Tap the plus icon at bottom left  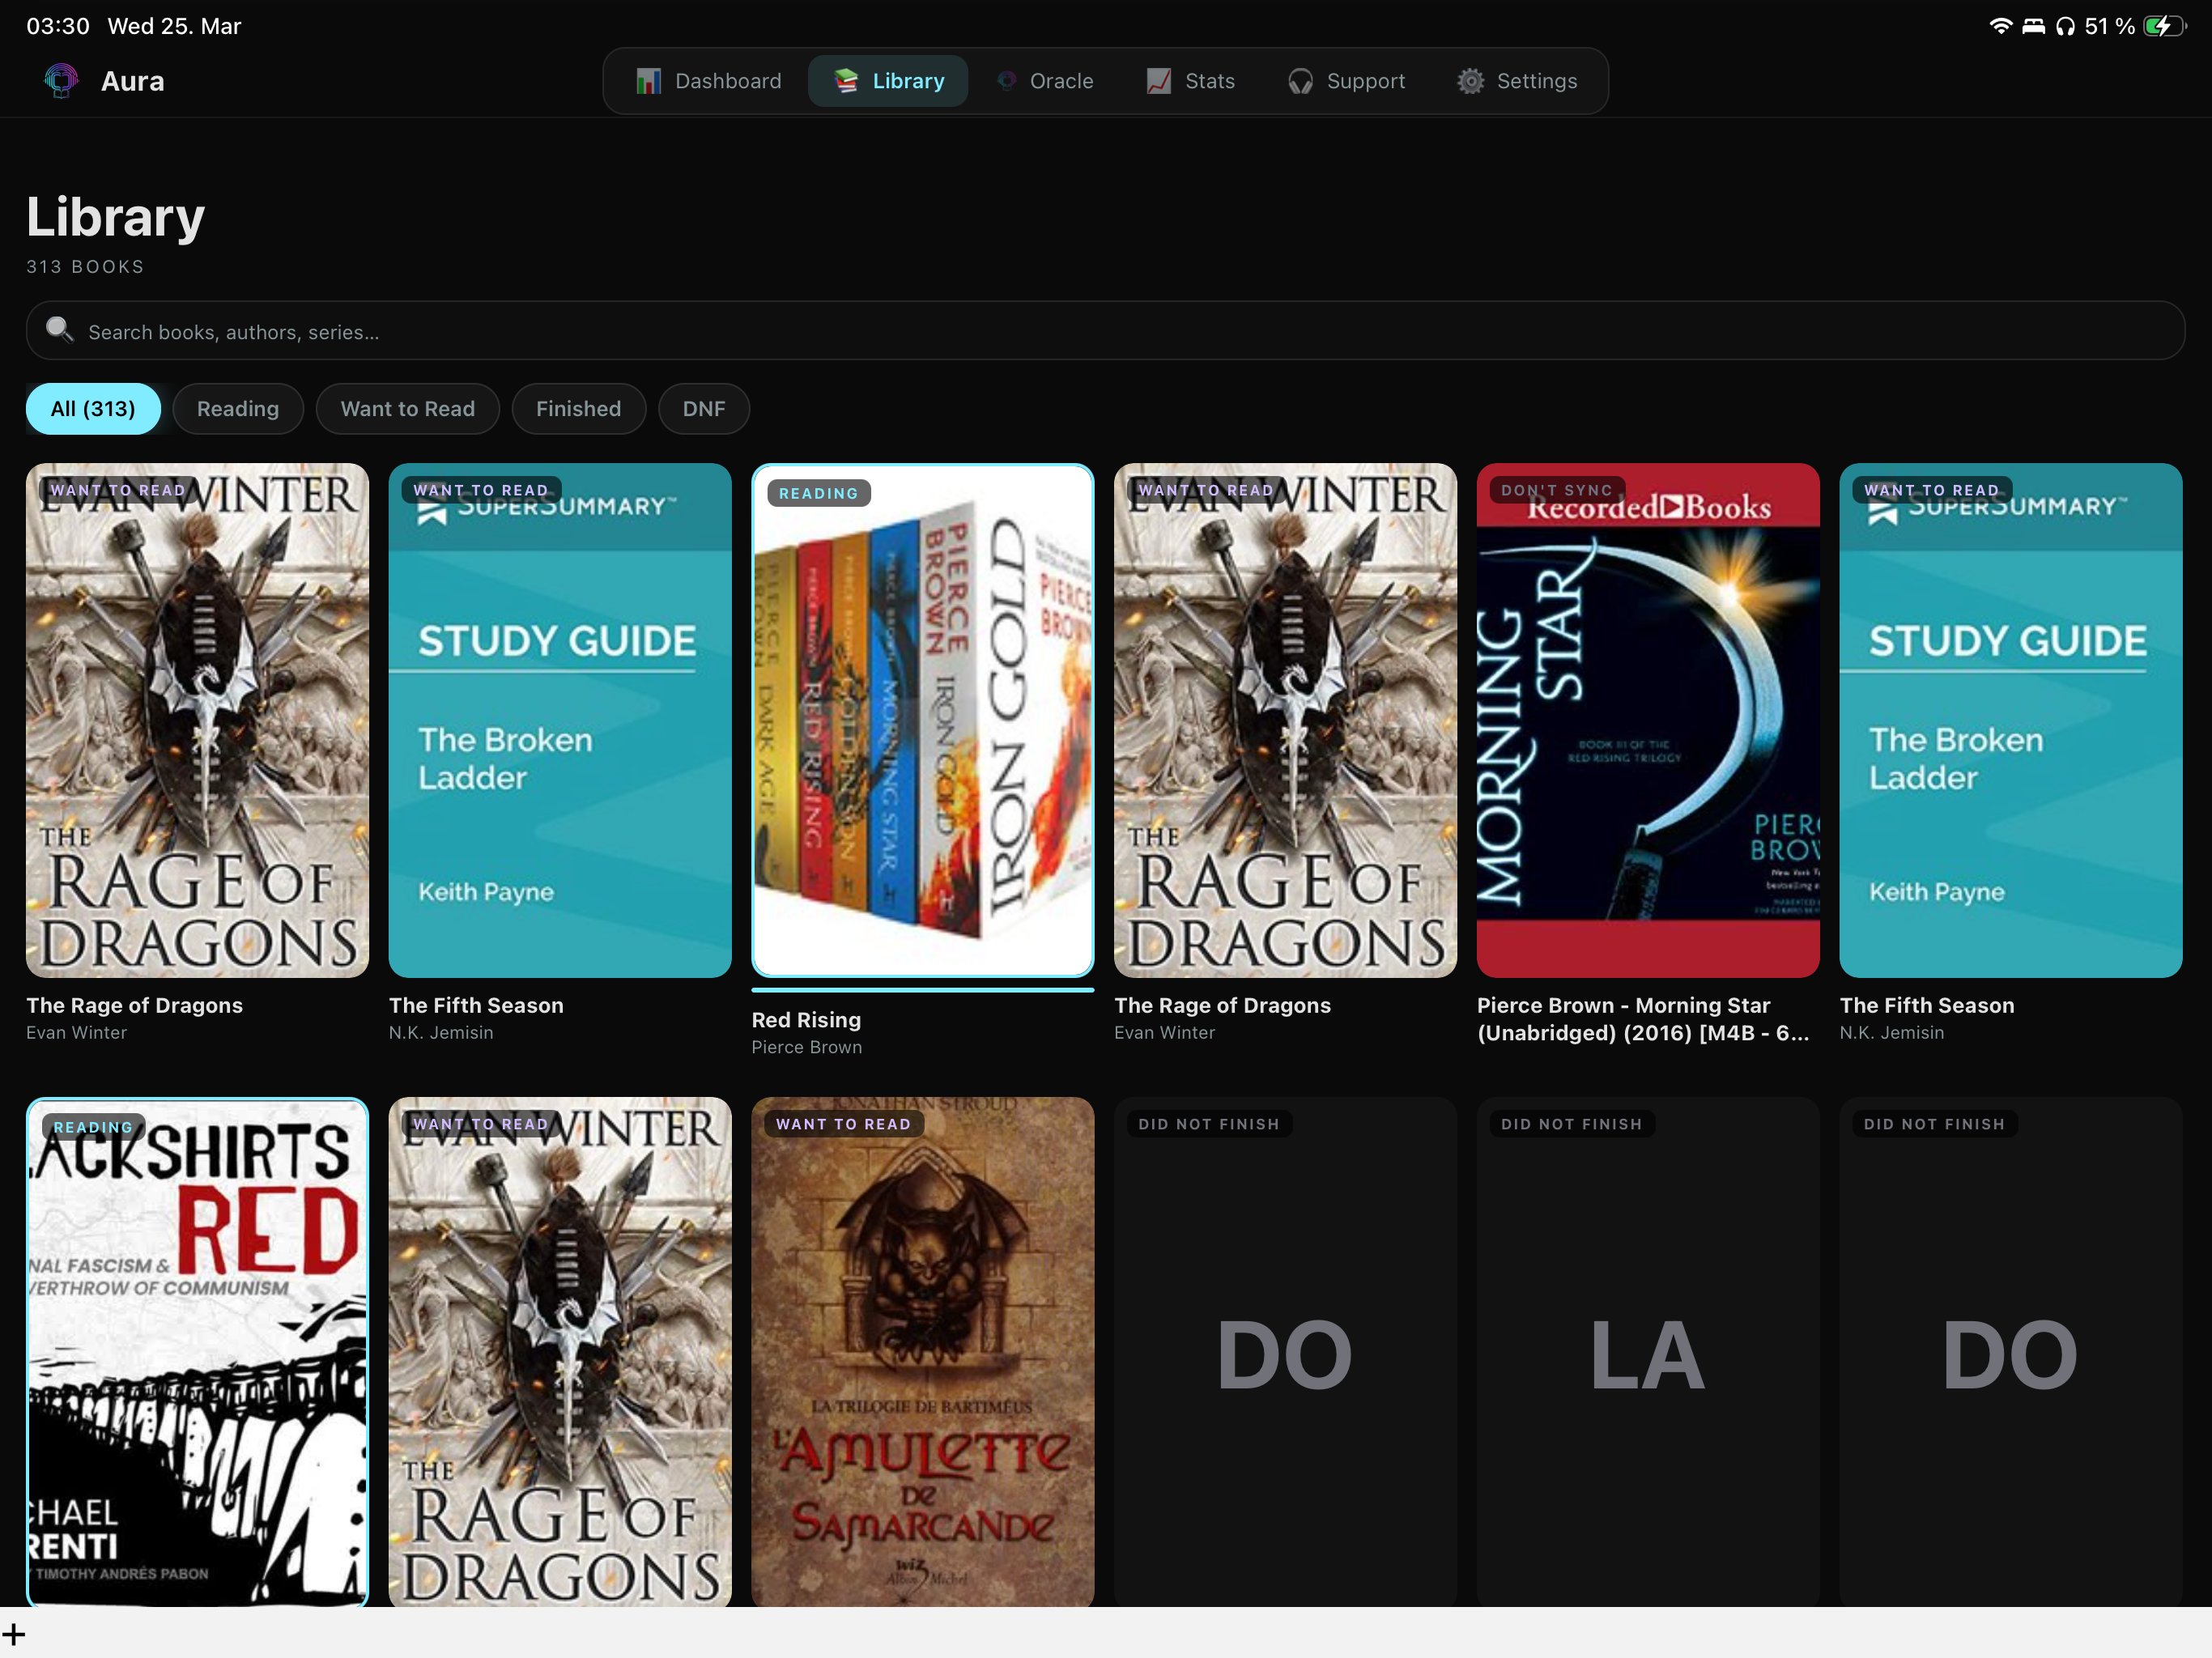14,1635
